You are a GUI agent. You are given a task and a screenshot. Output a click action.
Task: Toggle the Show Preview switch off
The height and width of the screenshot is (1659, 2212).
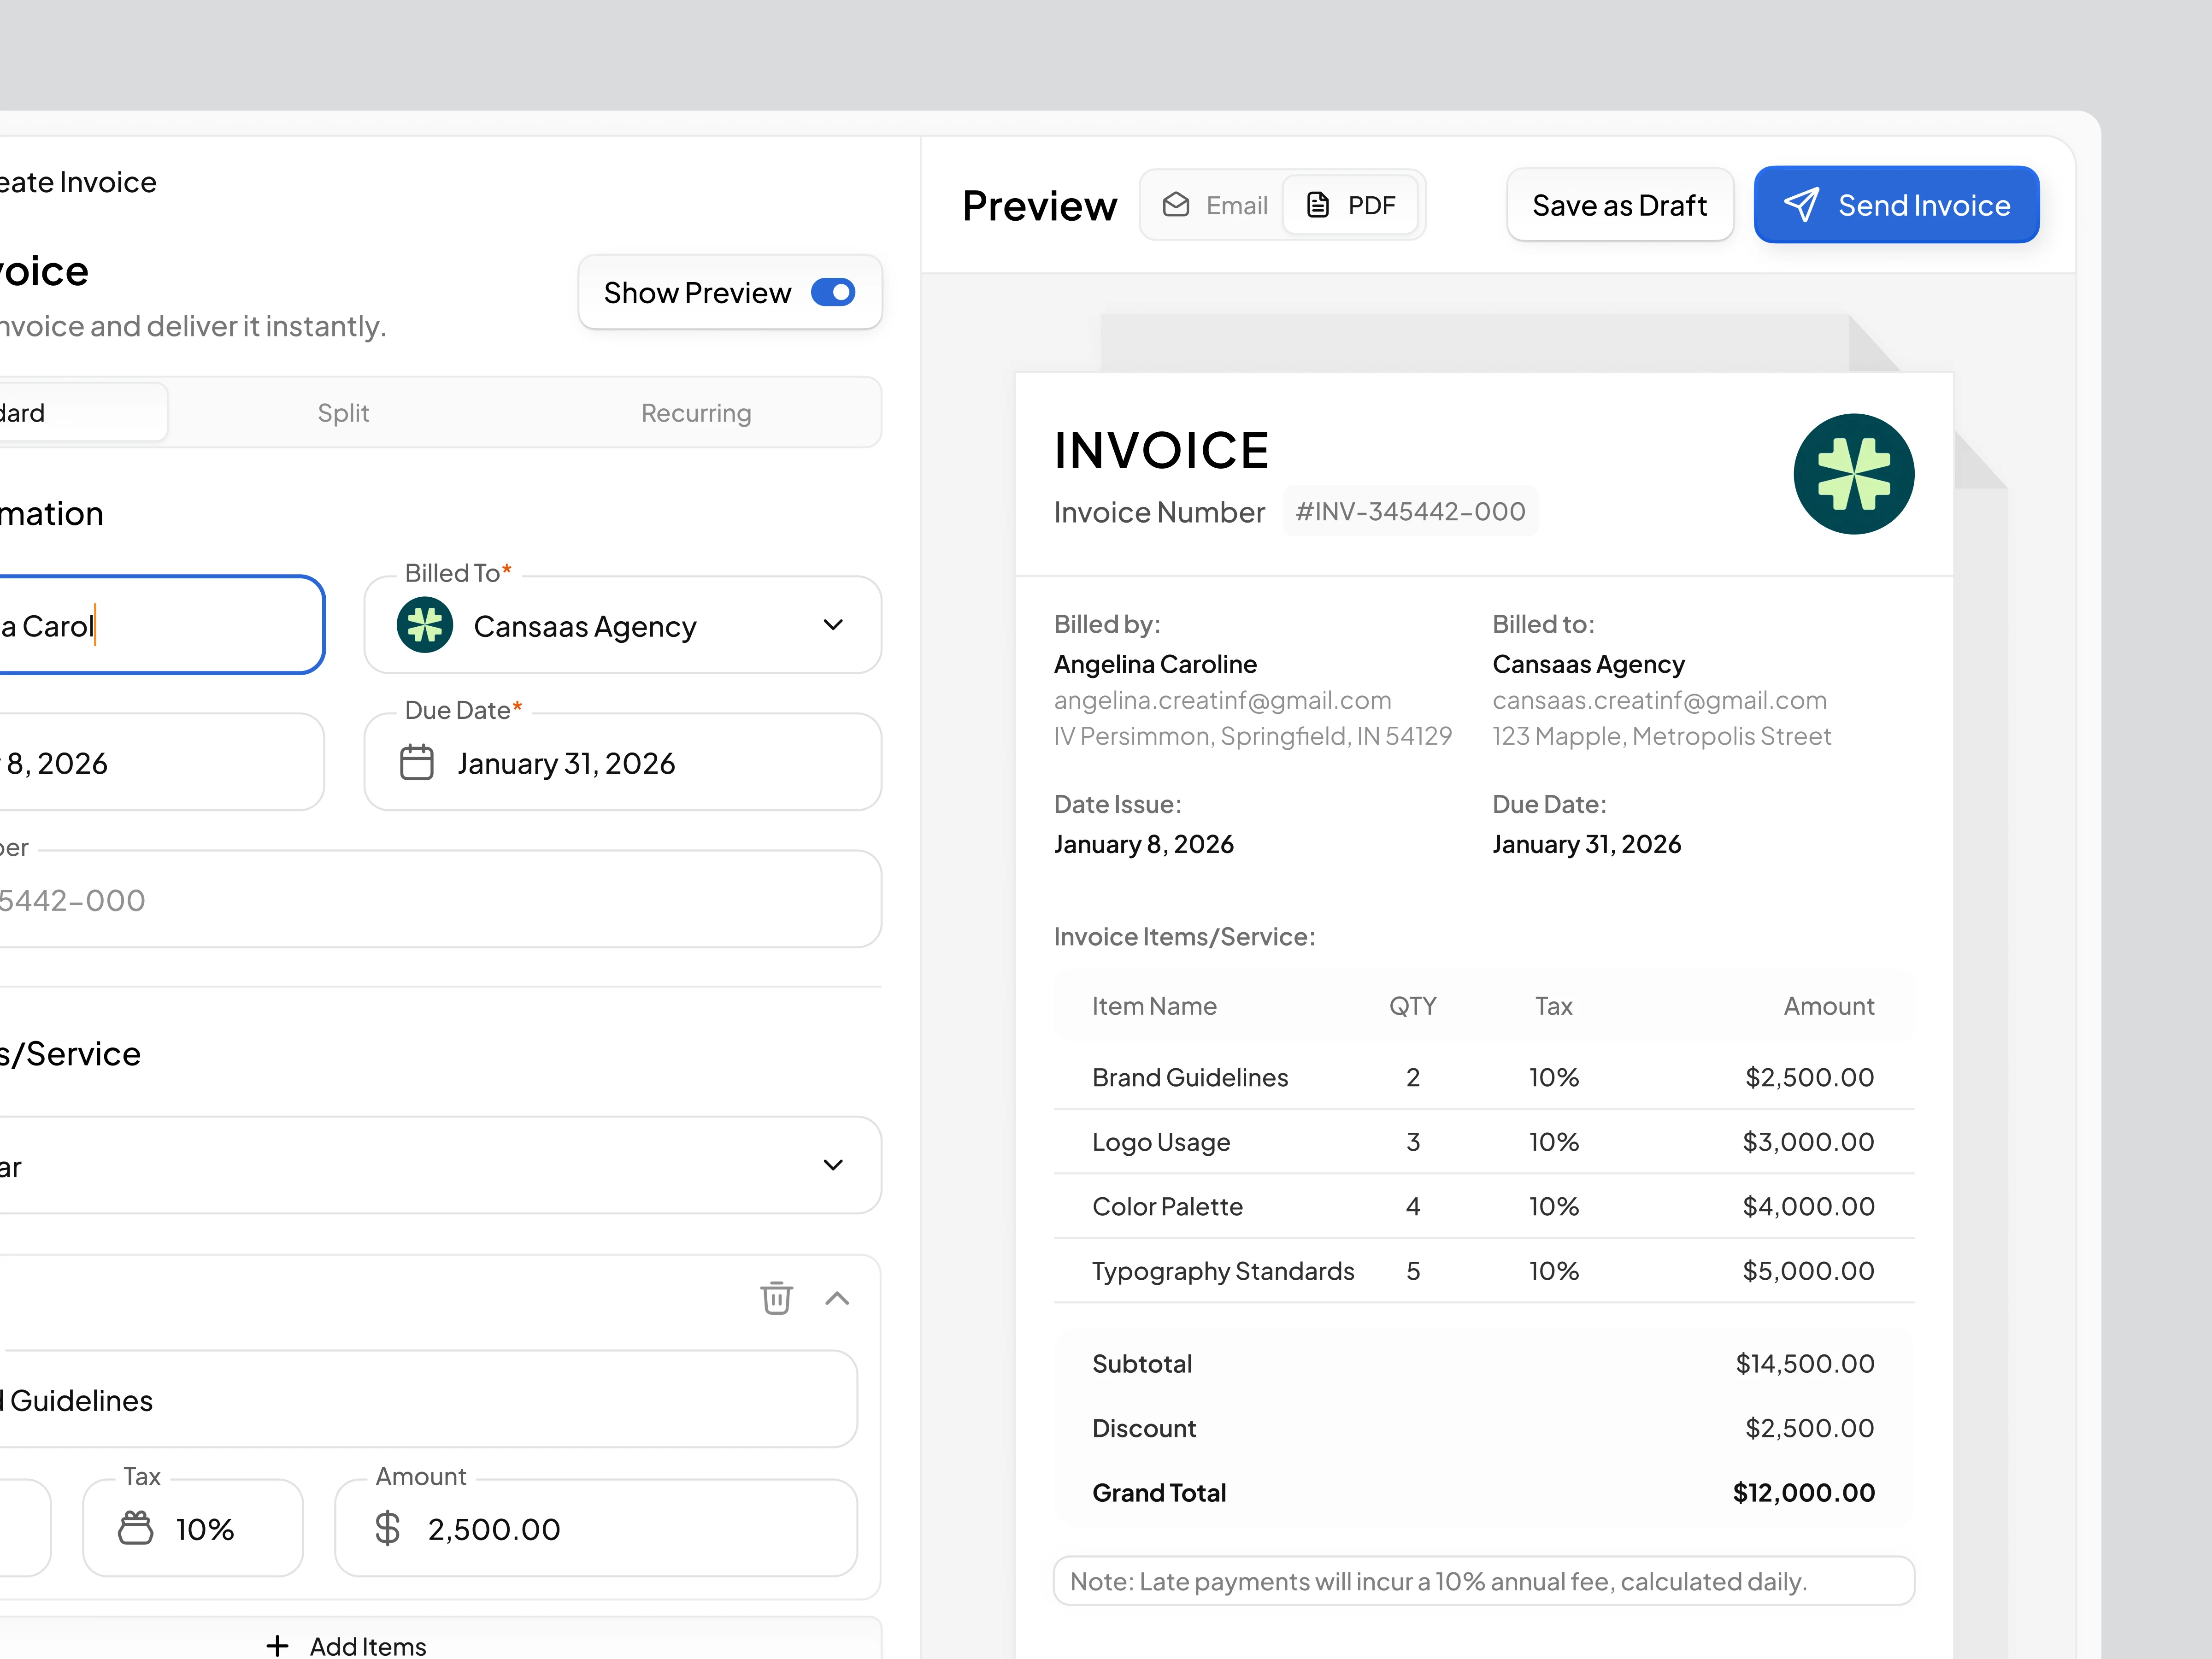pos(833,292)
